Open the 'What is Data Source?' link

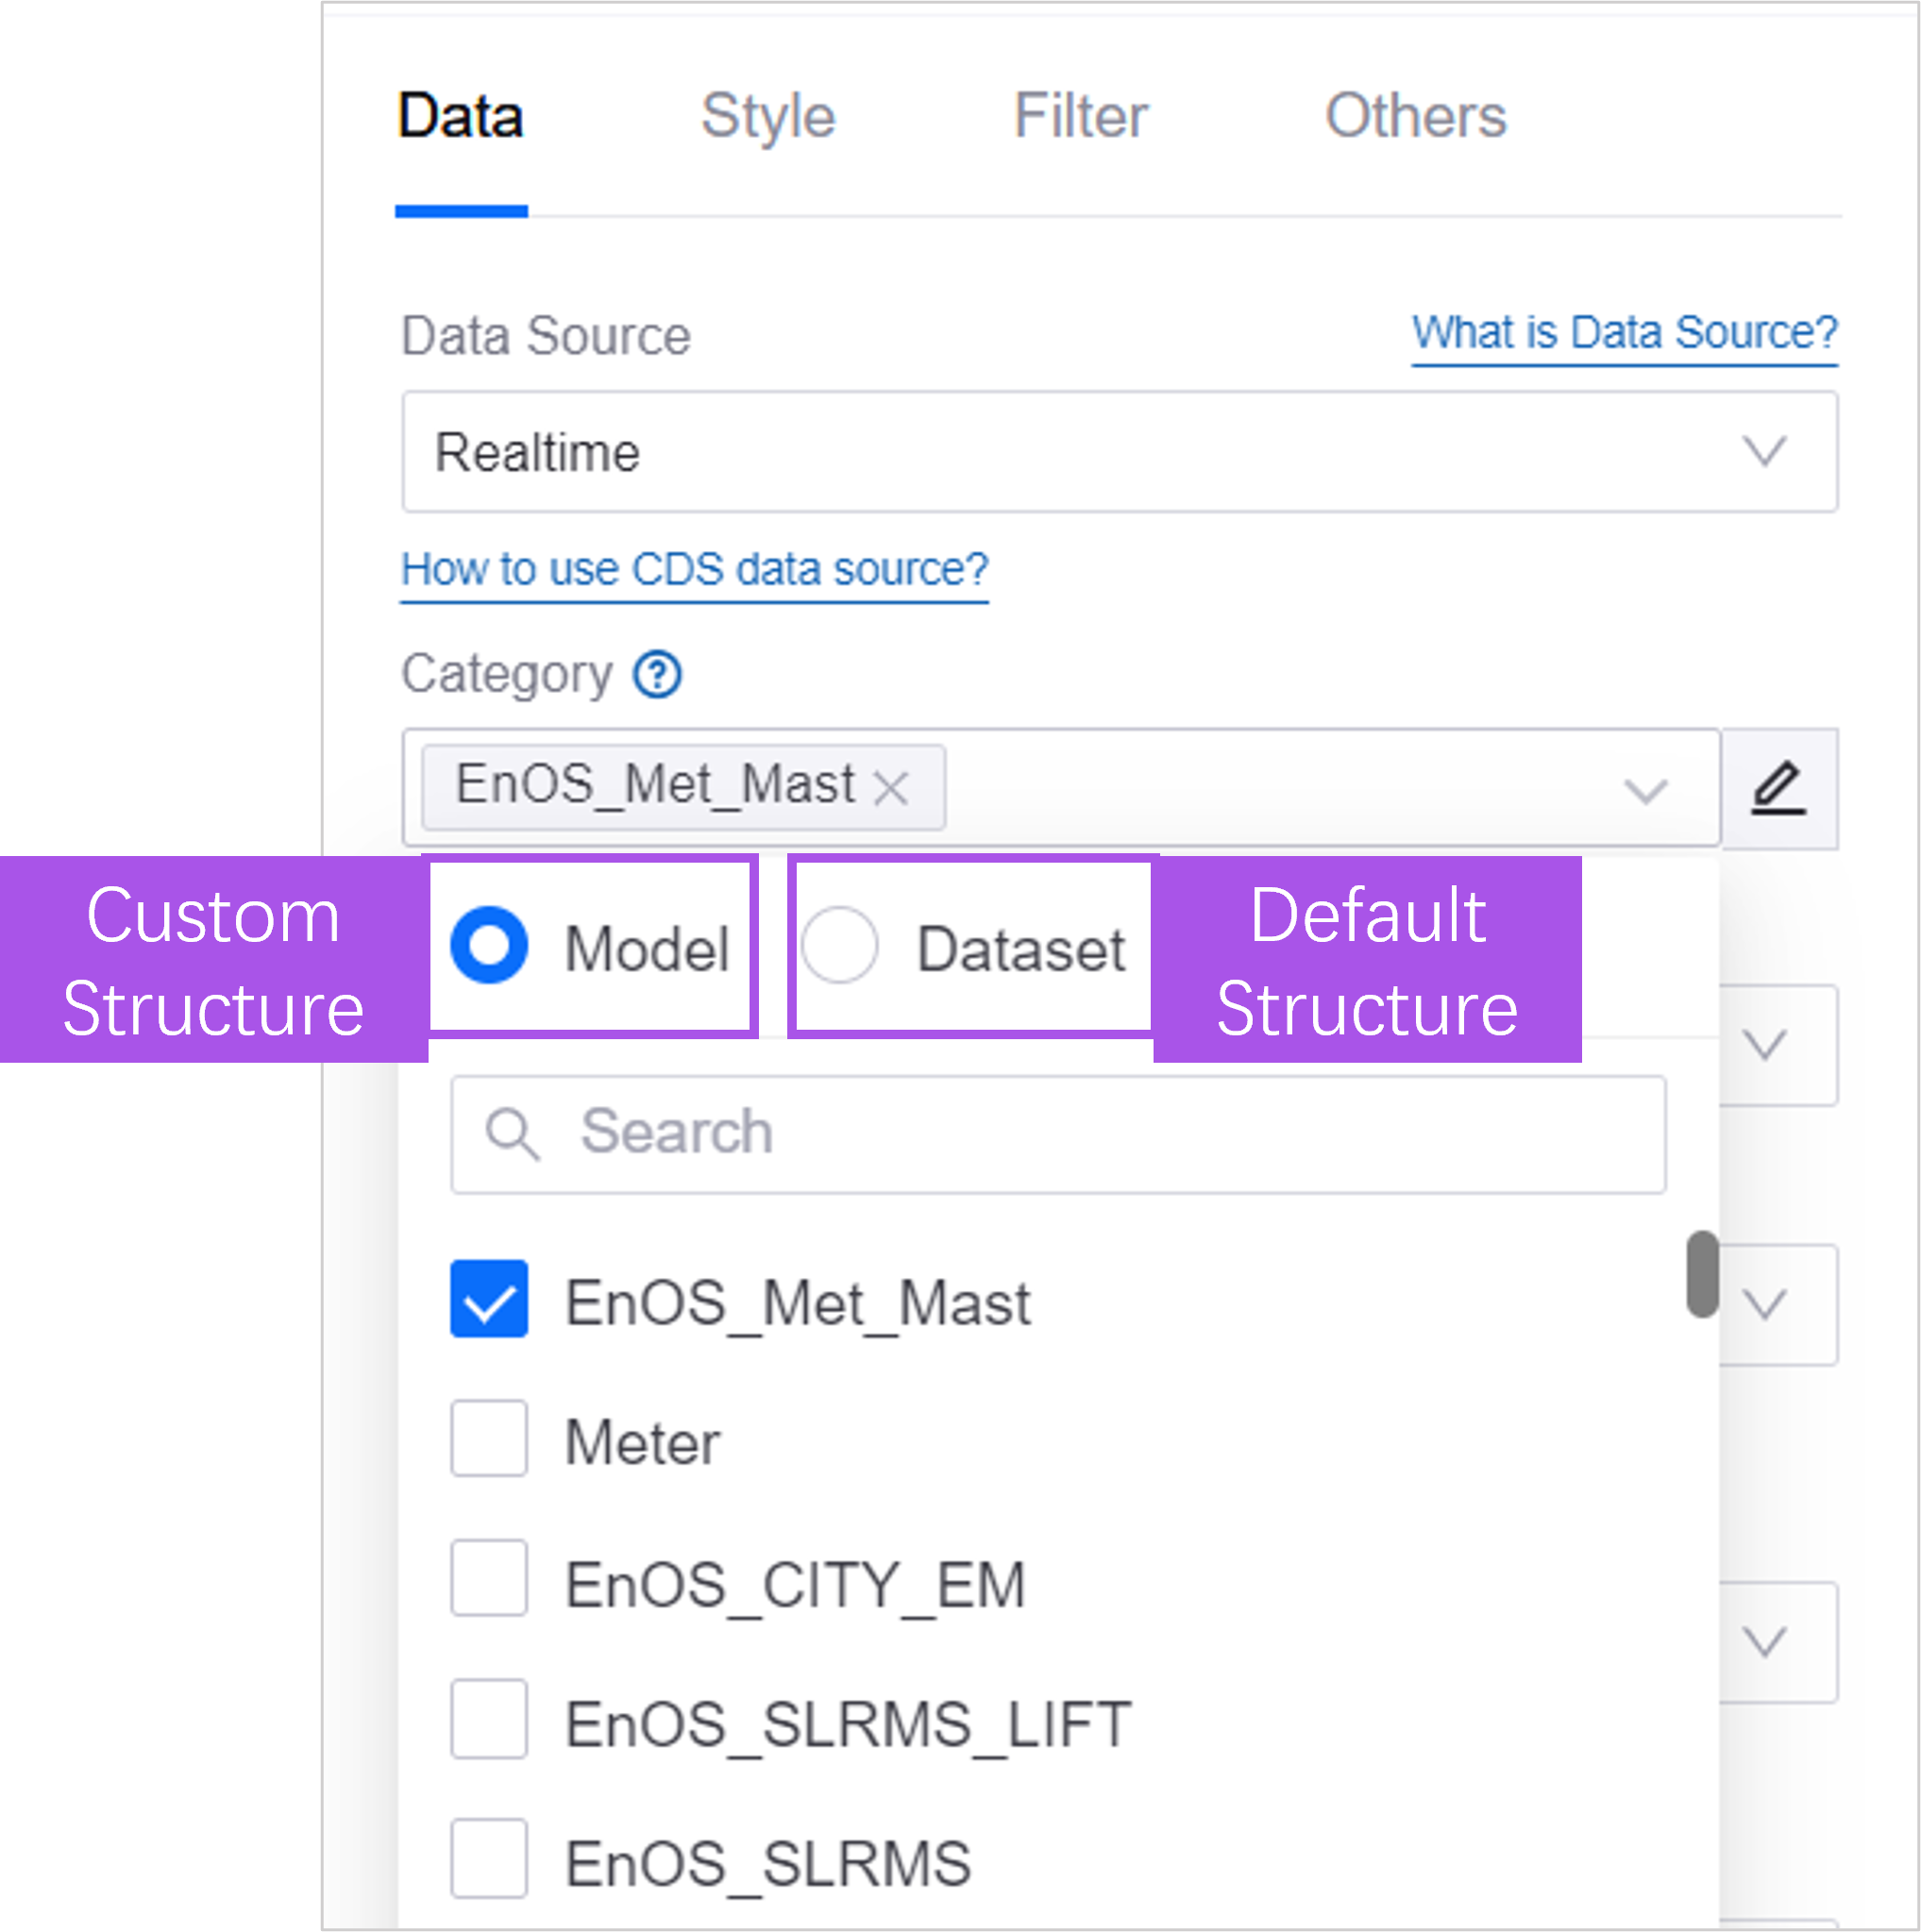click(x=1624, y=333)
